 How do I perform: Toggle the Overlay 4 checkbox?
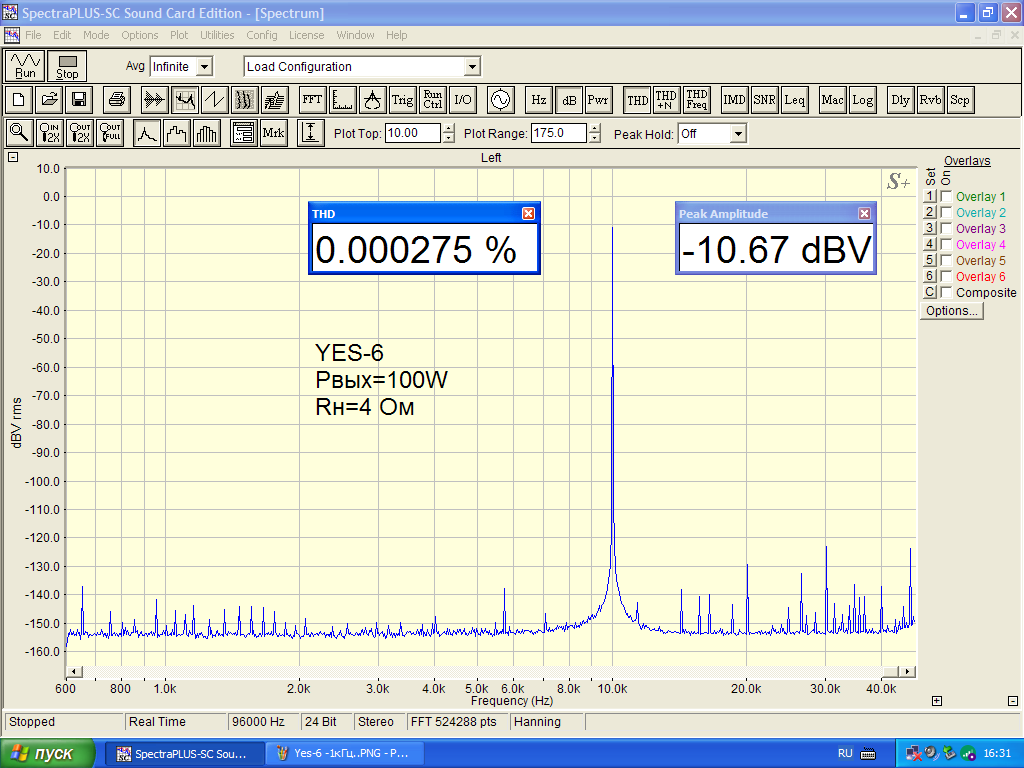point(946,245)
